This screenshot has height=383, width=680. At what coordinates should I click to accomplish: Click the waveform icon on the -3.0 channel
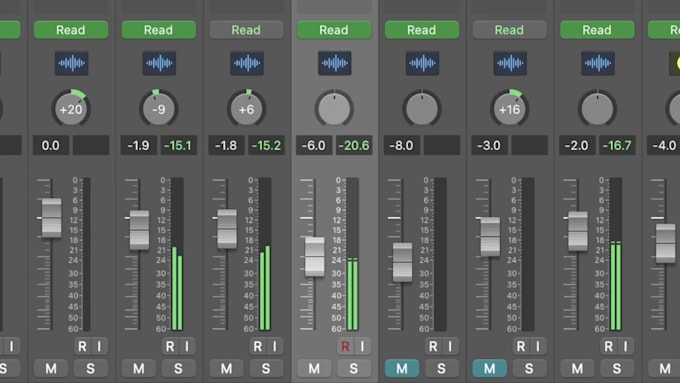pyautogui.click(x=510, y=63)
